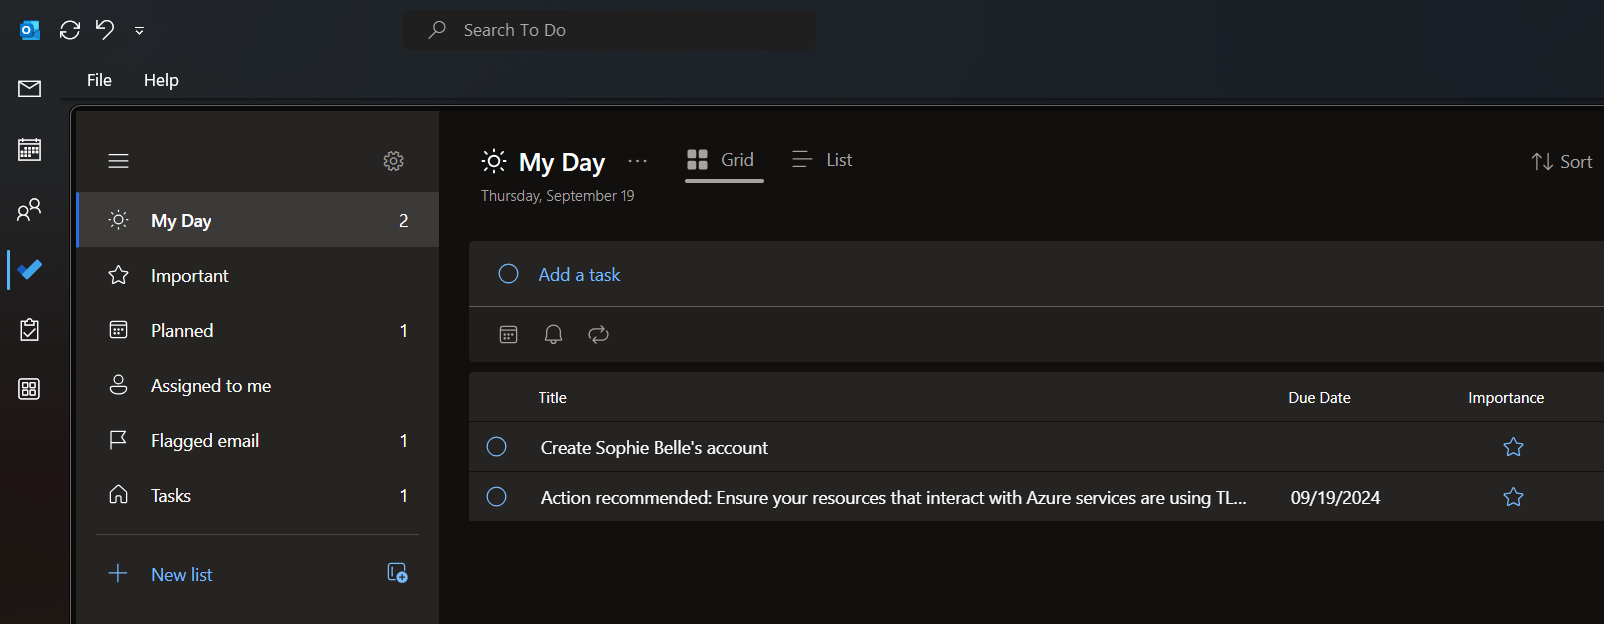This screenshot has width=1604, height=624.
Task: Click the repeat task icon
Action: click(x=598, y=334)
